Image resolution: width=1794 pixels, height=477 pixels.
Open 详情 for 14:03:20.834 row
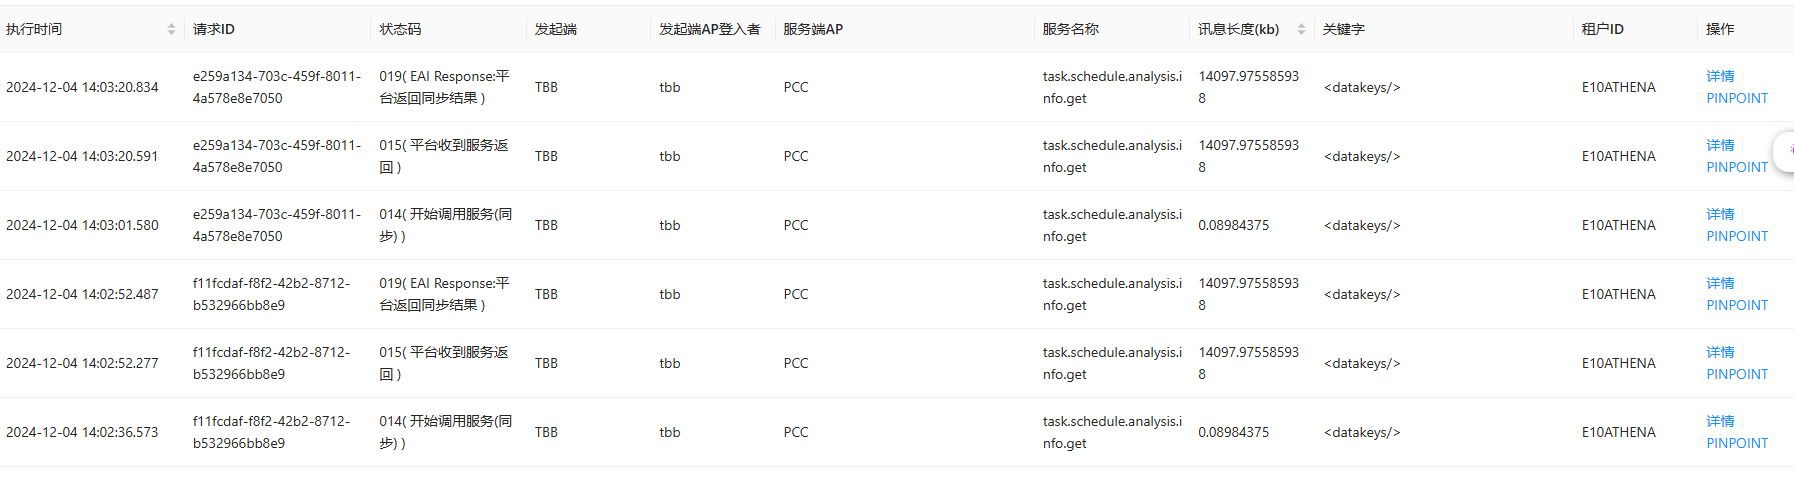[x=1720, y=76]
